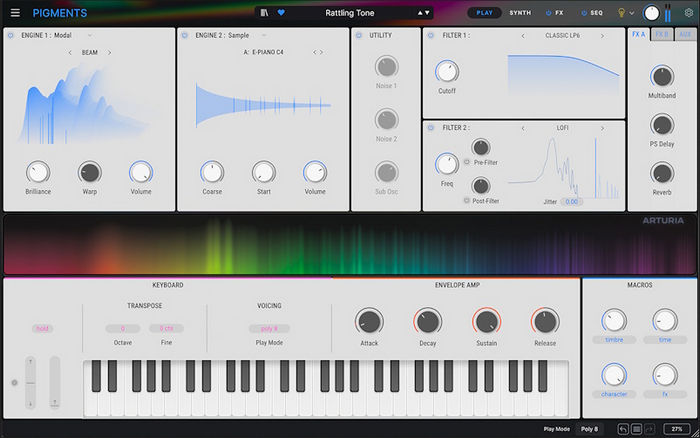Switch to the FX B tab
The width and height of the screenshot is (700, 438).
click(x=661, y=35)
